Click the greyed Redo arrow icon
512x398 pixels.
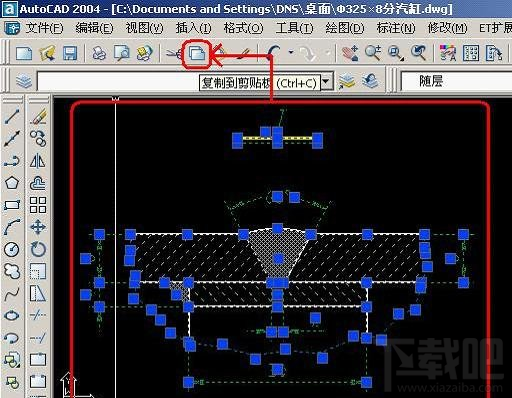(x=307, y=53)
